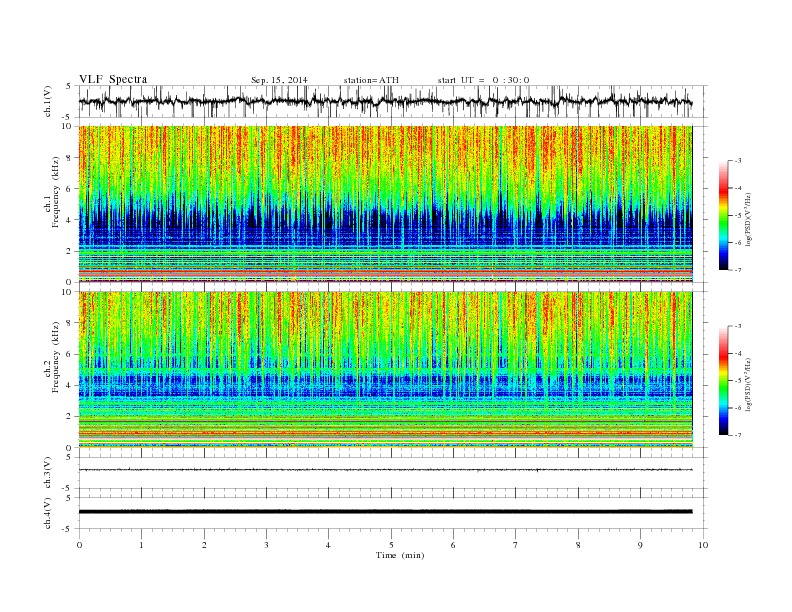Click the log(PSD) label beside the upper colorbar

(749, 219)
